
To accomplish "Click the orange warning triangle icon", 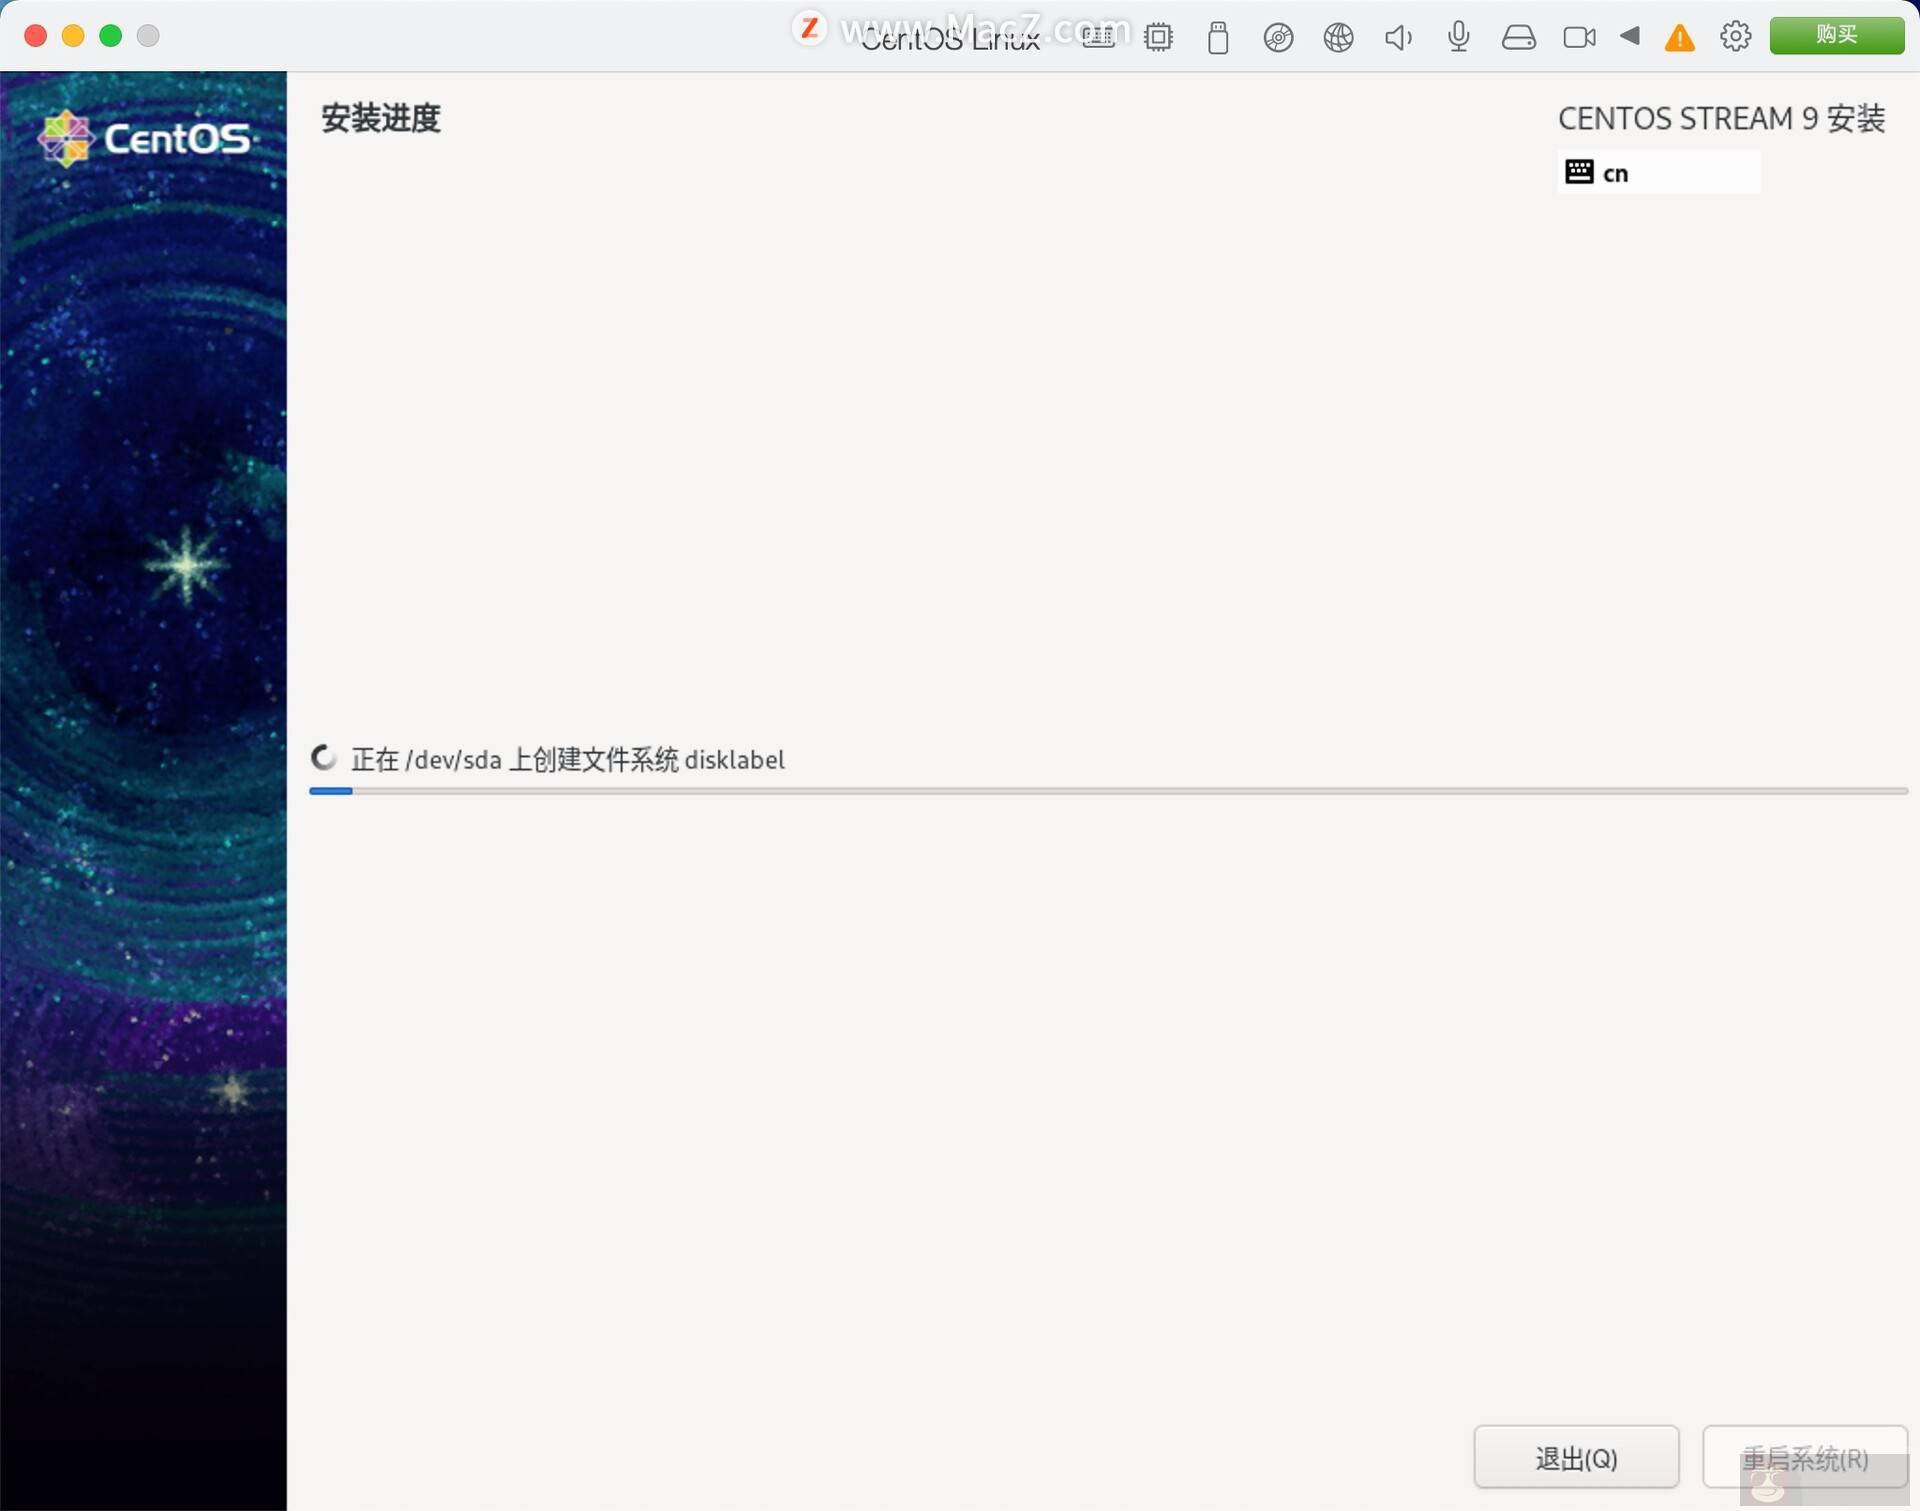I will (x=1679, y=38).
